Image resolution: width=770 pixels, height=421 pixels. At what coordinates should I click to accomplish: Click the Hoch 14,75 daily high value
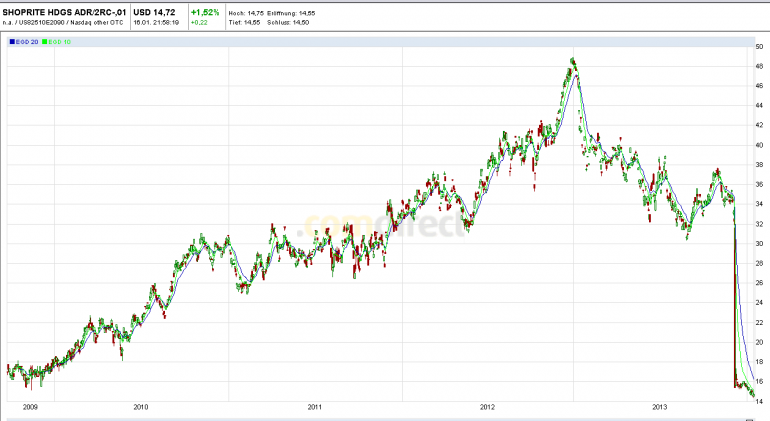pos(246,13)
